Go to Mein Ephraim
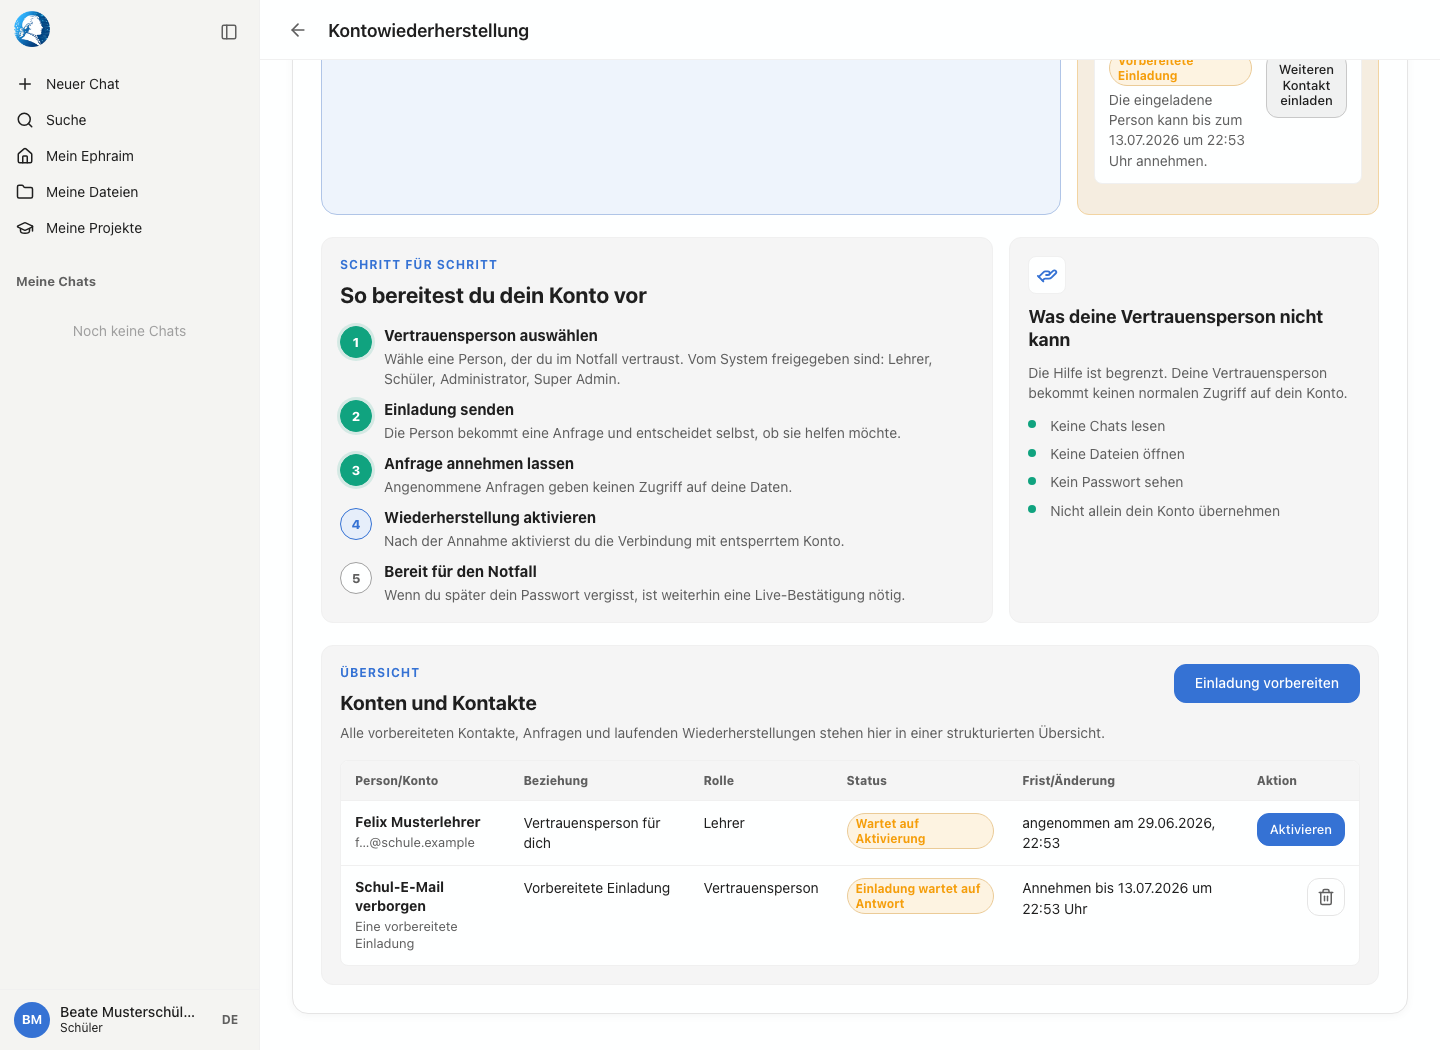The width and height of the screenshot is (1440, 1050). (x=129, y=156)
